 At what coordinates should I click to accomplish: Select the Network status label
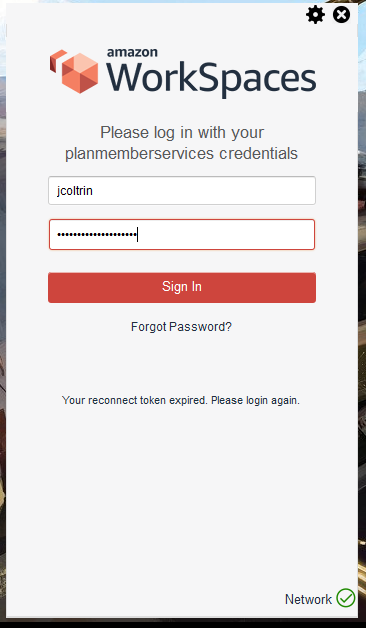coord(308,599)
